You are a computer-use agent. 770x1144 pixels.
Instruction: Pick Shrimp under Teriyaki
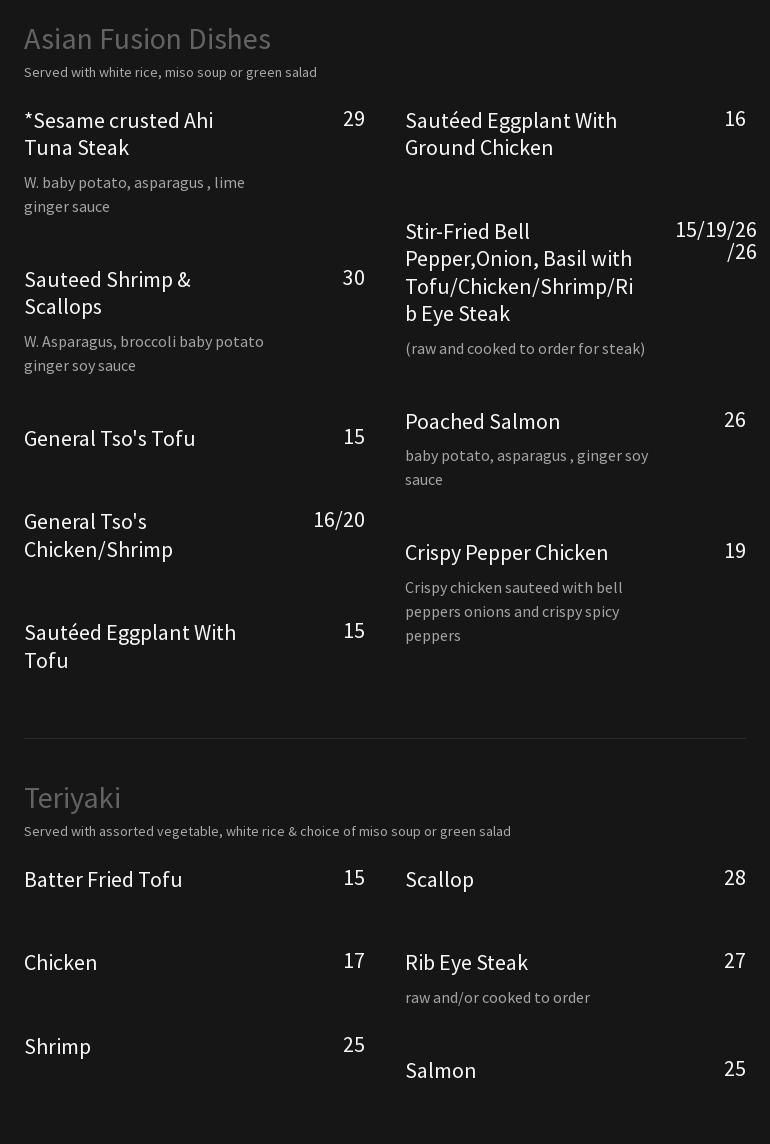click(57, 1047)
